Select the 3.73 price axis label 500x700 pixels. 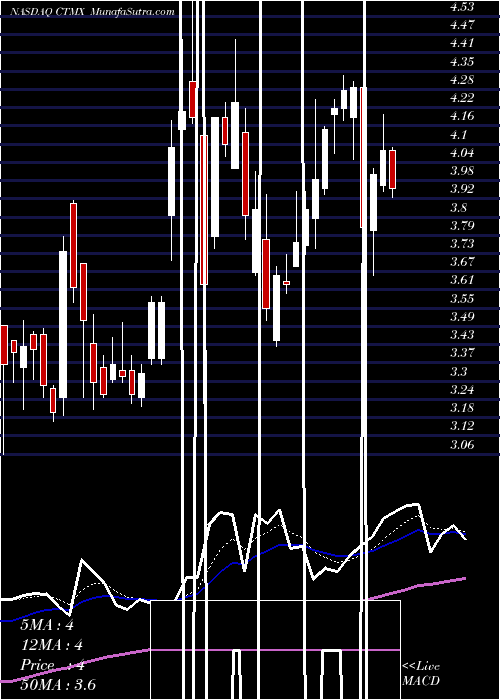pos(462,244)
